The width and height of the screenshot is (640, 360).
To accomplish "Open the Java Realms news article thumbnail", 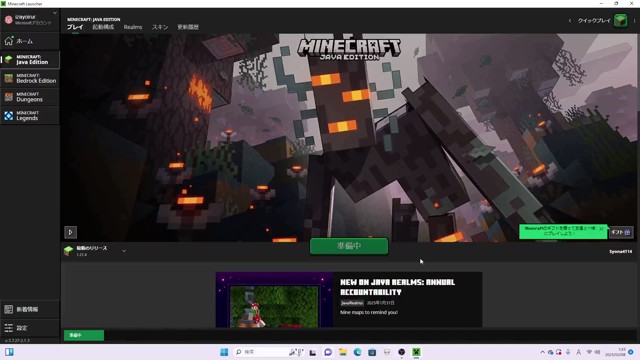I will 274,300.
